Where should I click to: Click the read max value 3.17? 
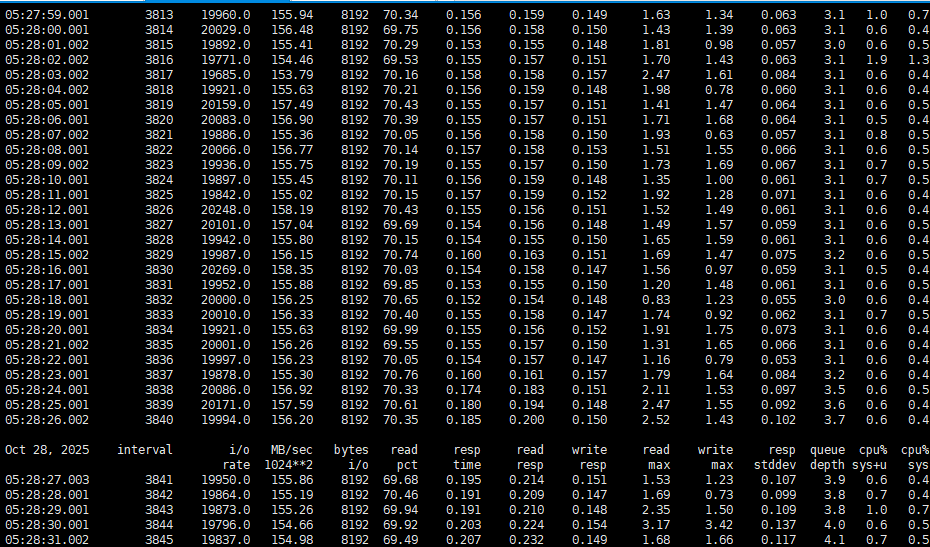pyautogui.click(x=656, y=526)
